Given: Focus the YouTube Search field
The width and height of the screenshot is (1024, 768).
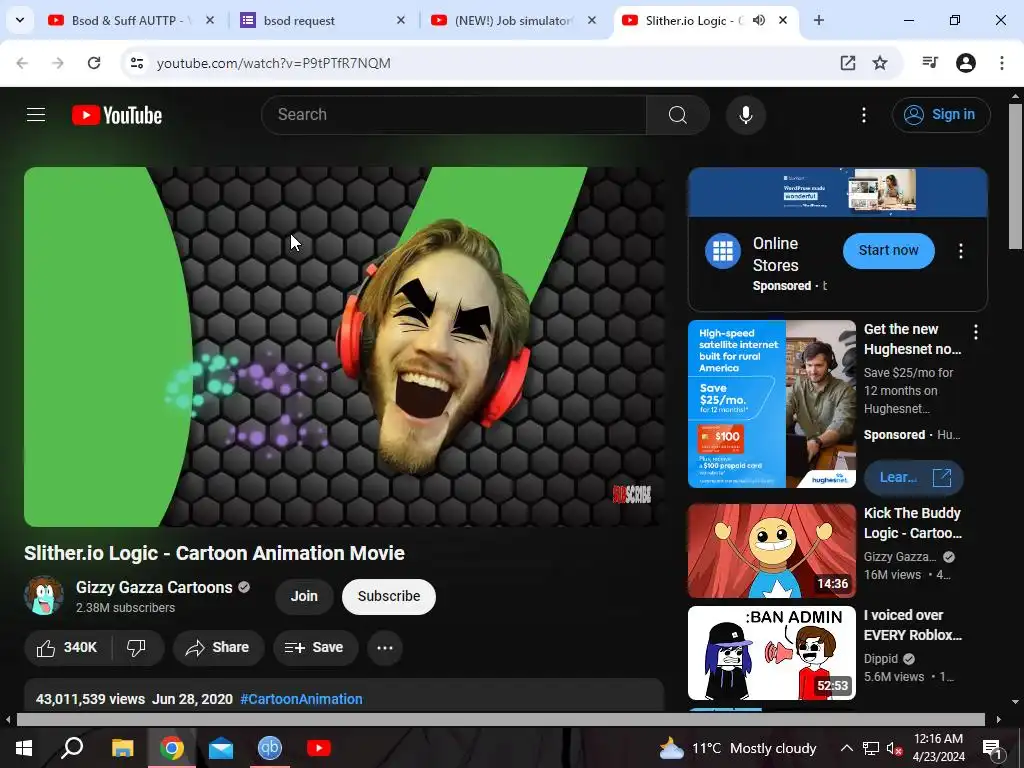Looking at the screenshot, I should click(455, 115).
